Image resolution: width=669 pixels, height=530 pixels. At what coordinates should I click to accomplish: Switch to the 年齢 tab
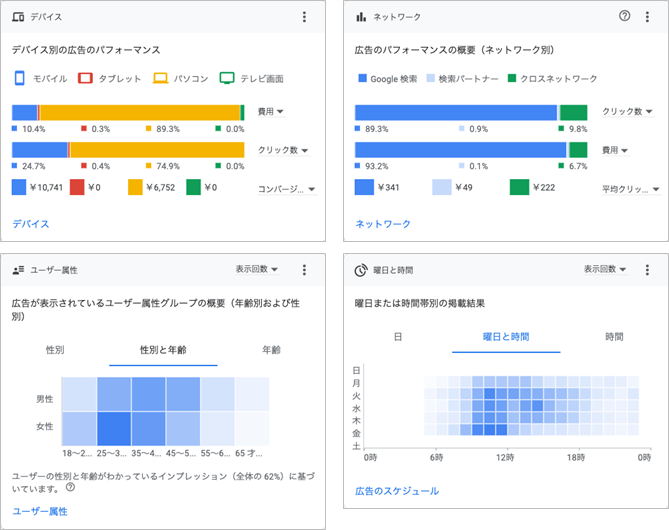pos(271,350)
